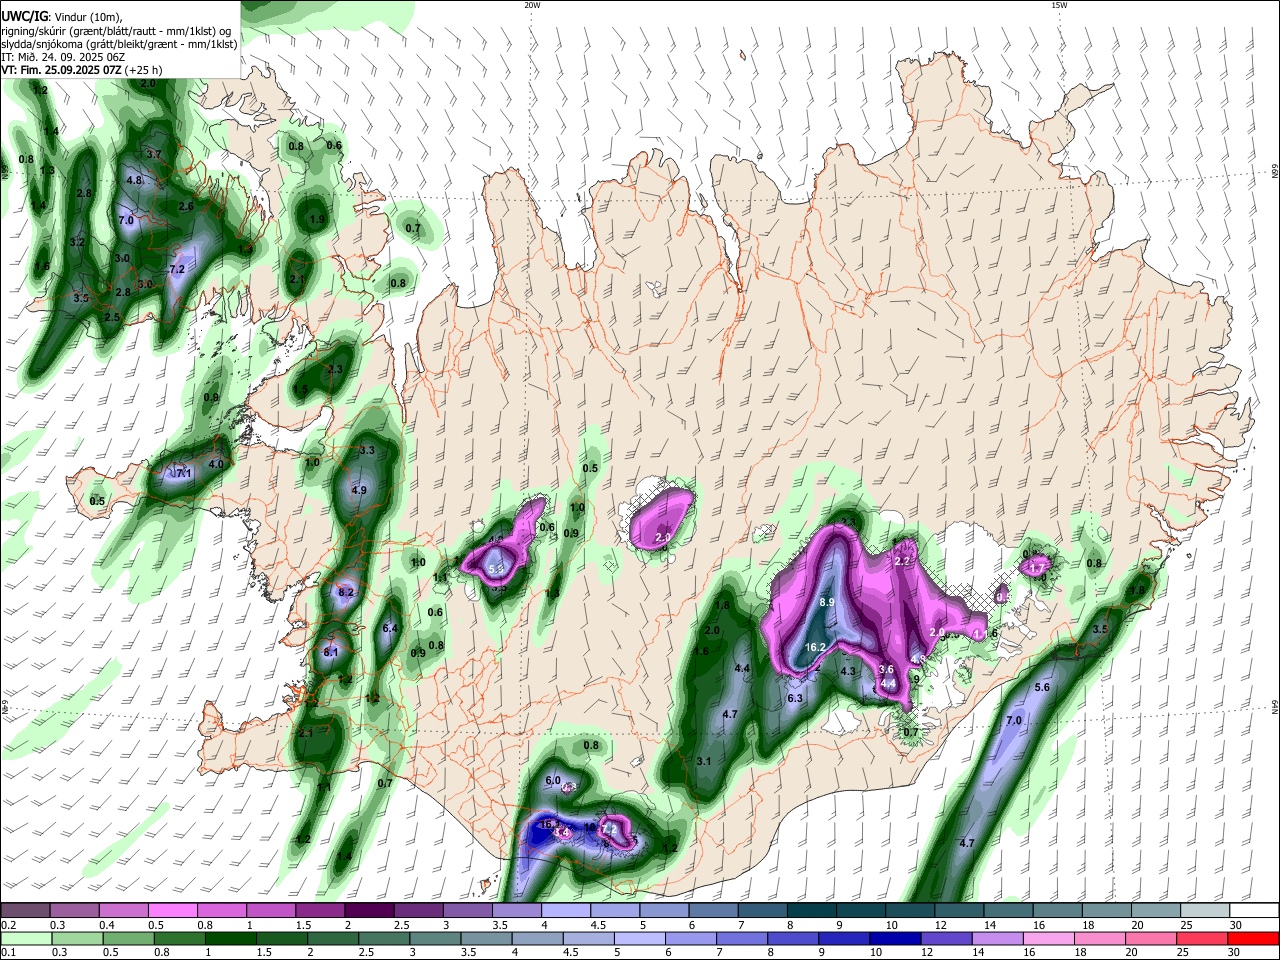Click the light pink 16 rain legend swatch
Image resolution: width=1280 pixels, height=960 pixels.
point(1047,938)
